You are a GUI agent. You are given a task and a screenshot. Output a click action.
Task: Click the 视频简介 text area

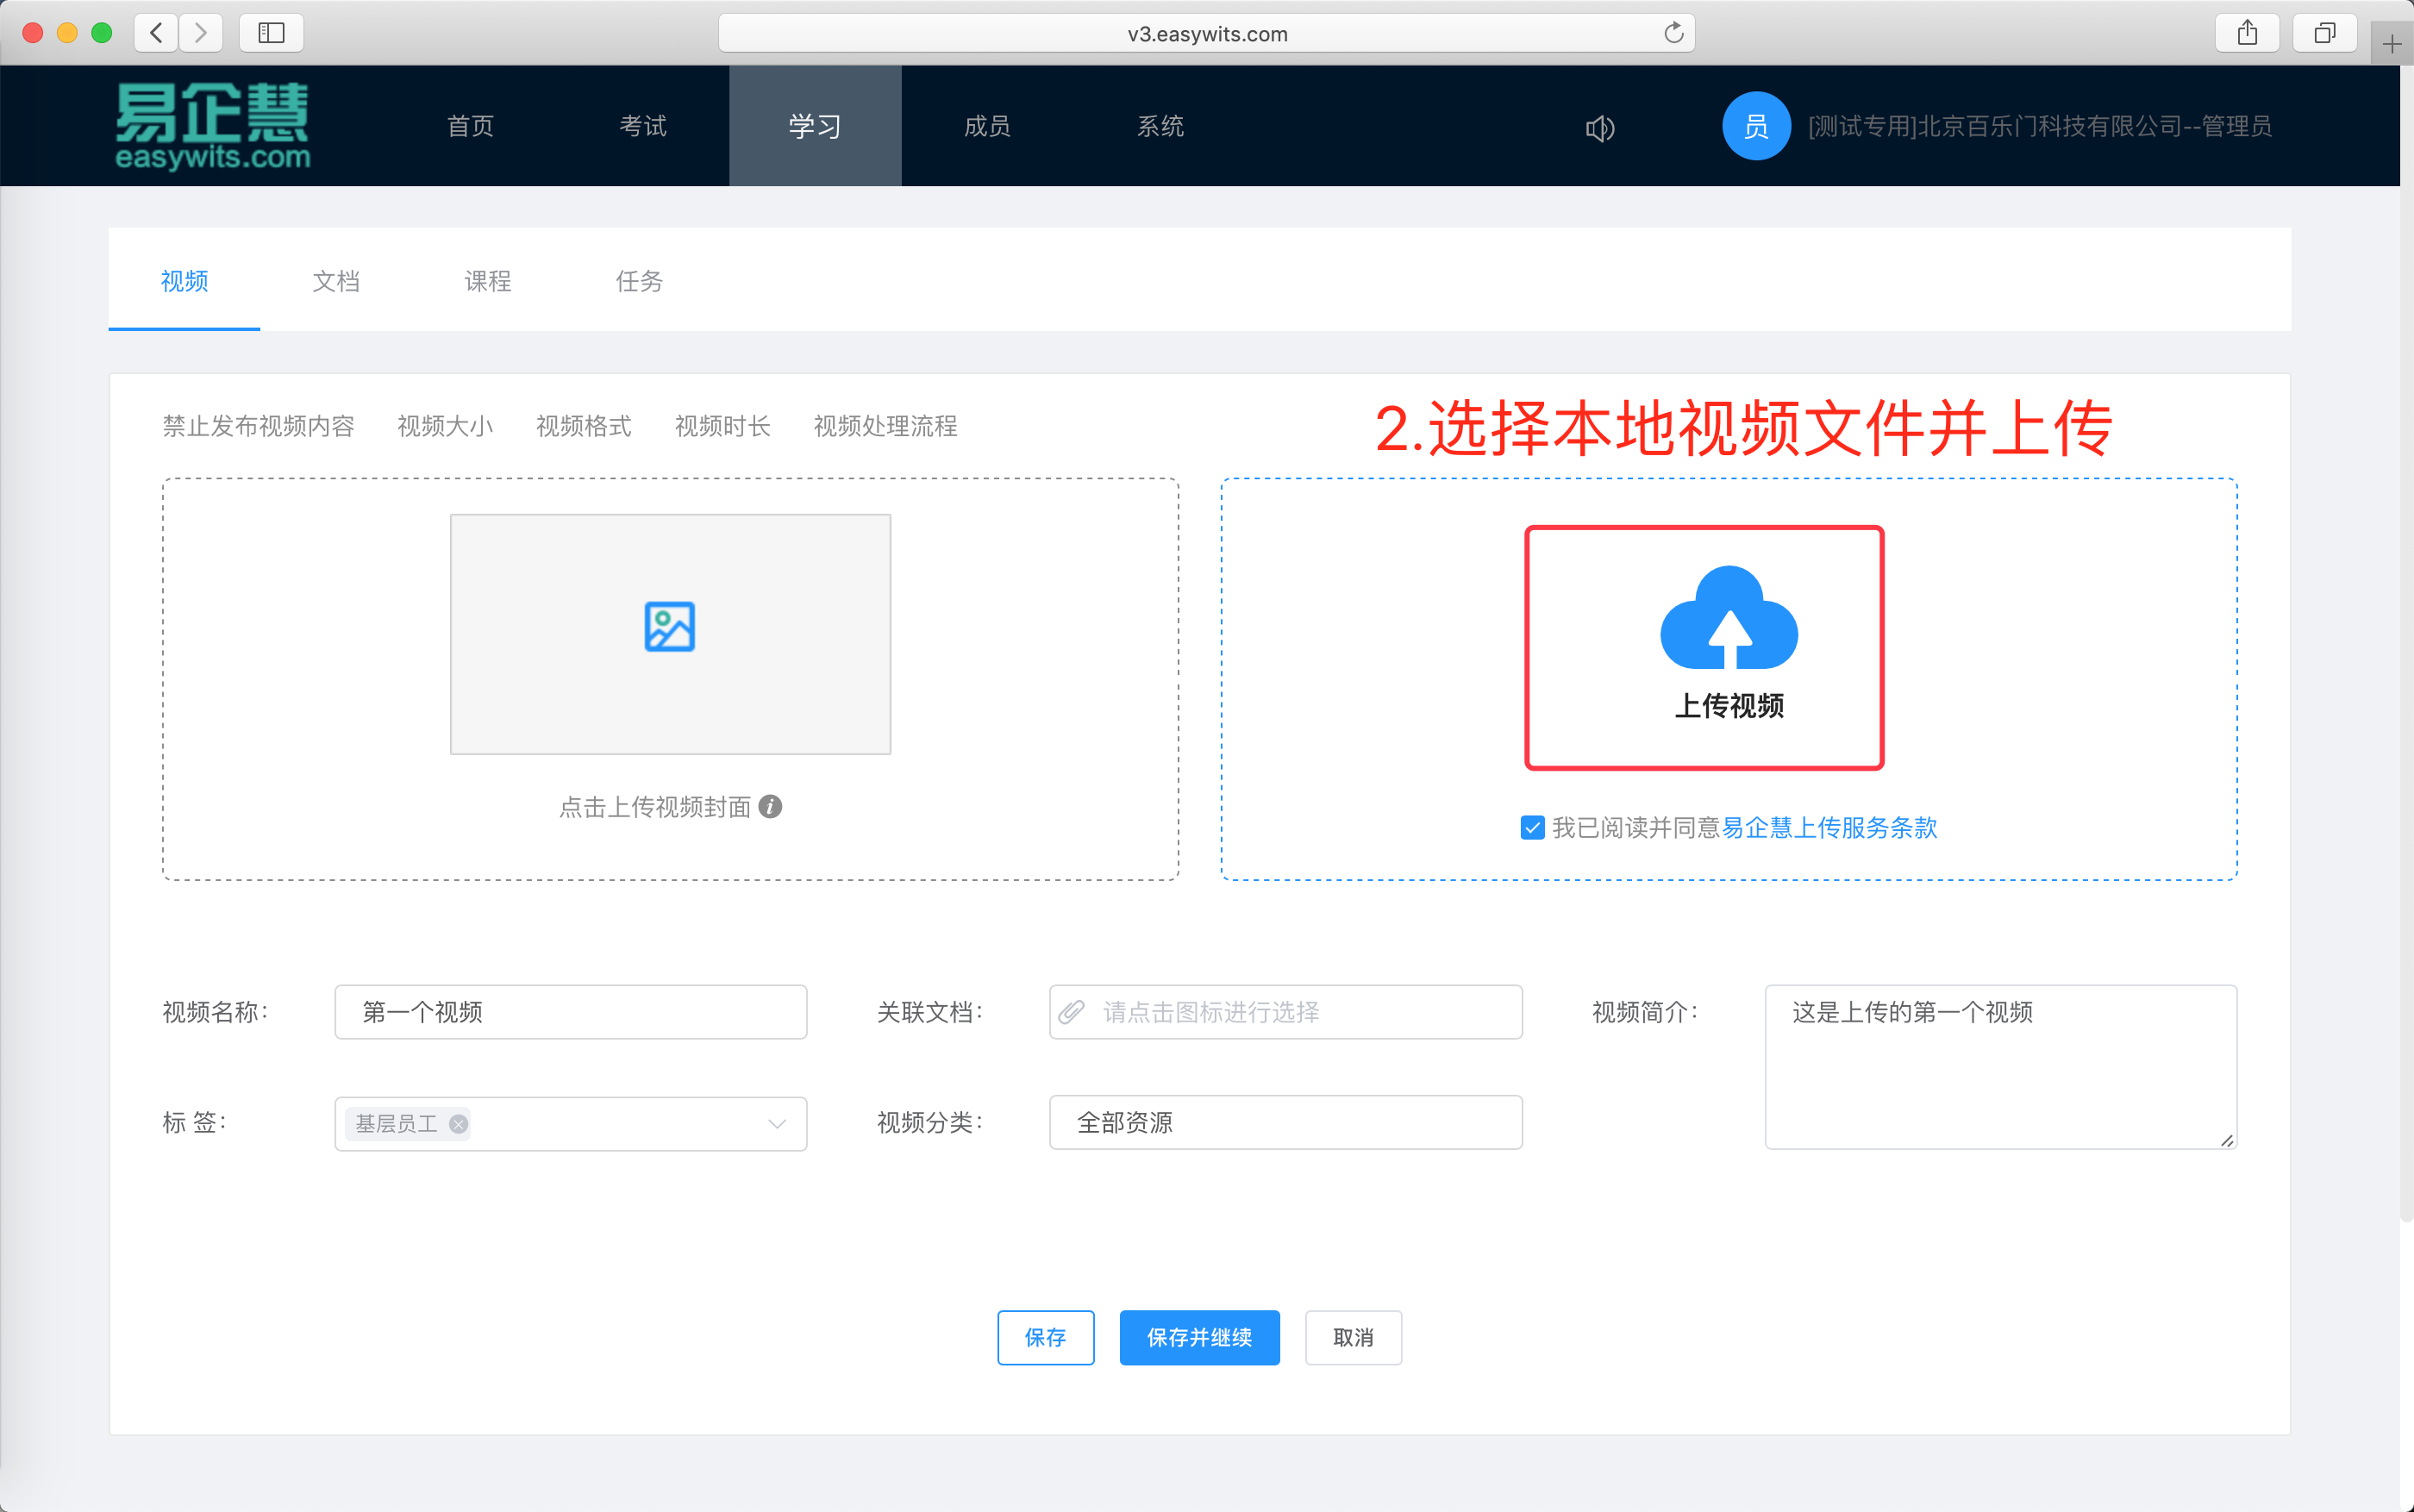2000,1067
